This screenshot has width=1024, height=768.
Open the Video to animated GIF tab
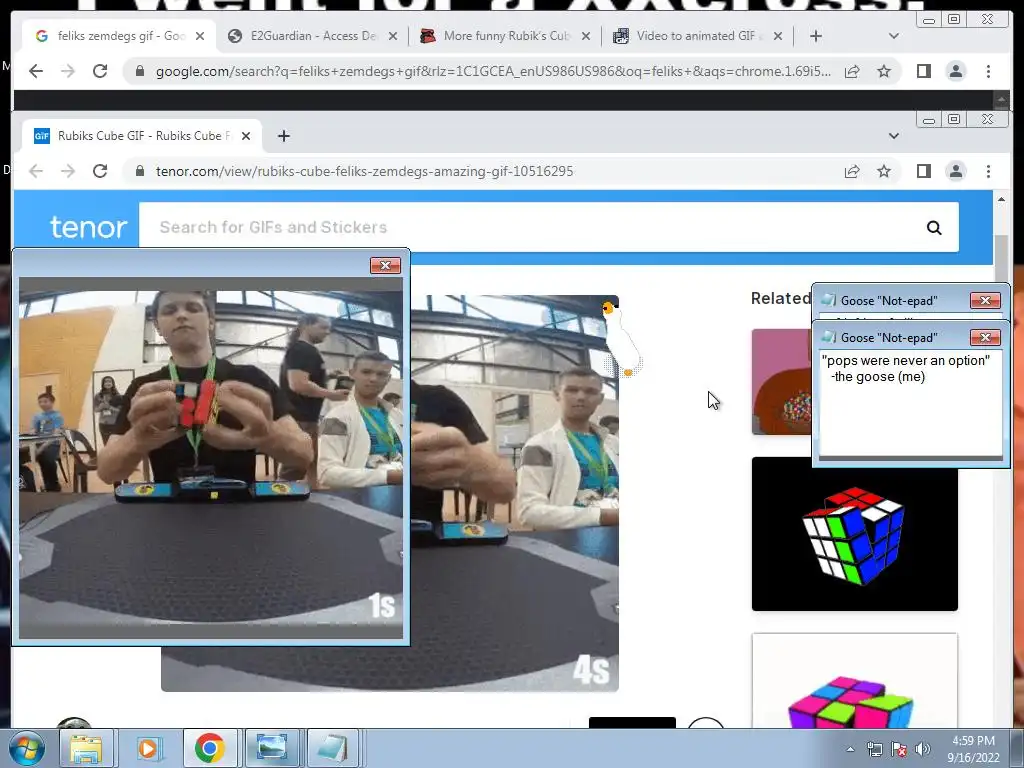[696, 36]
